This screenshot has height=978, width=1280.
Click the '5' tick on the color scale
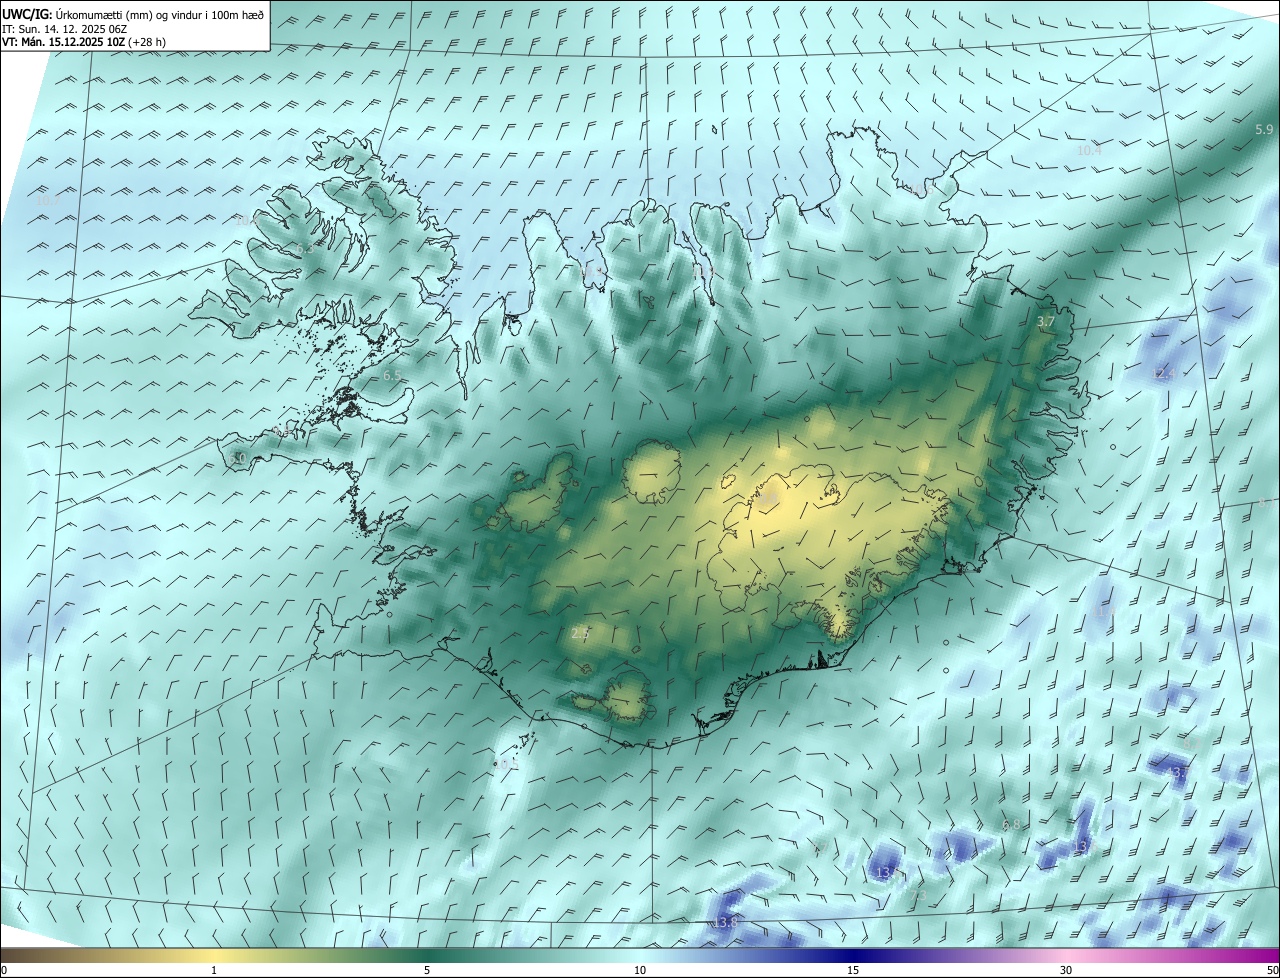point(427,971)
